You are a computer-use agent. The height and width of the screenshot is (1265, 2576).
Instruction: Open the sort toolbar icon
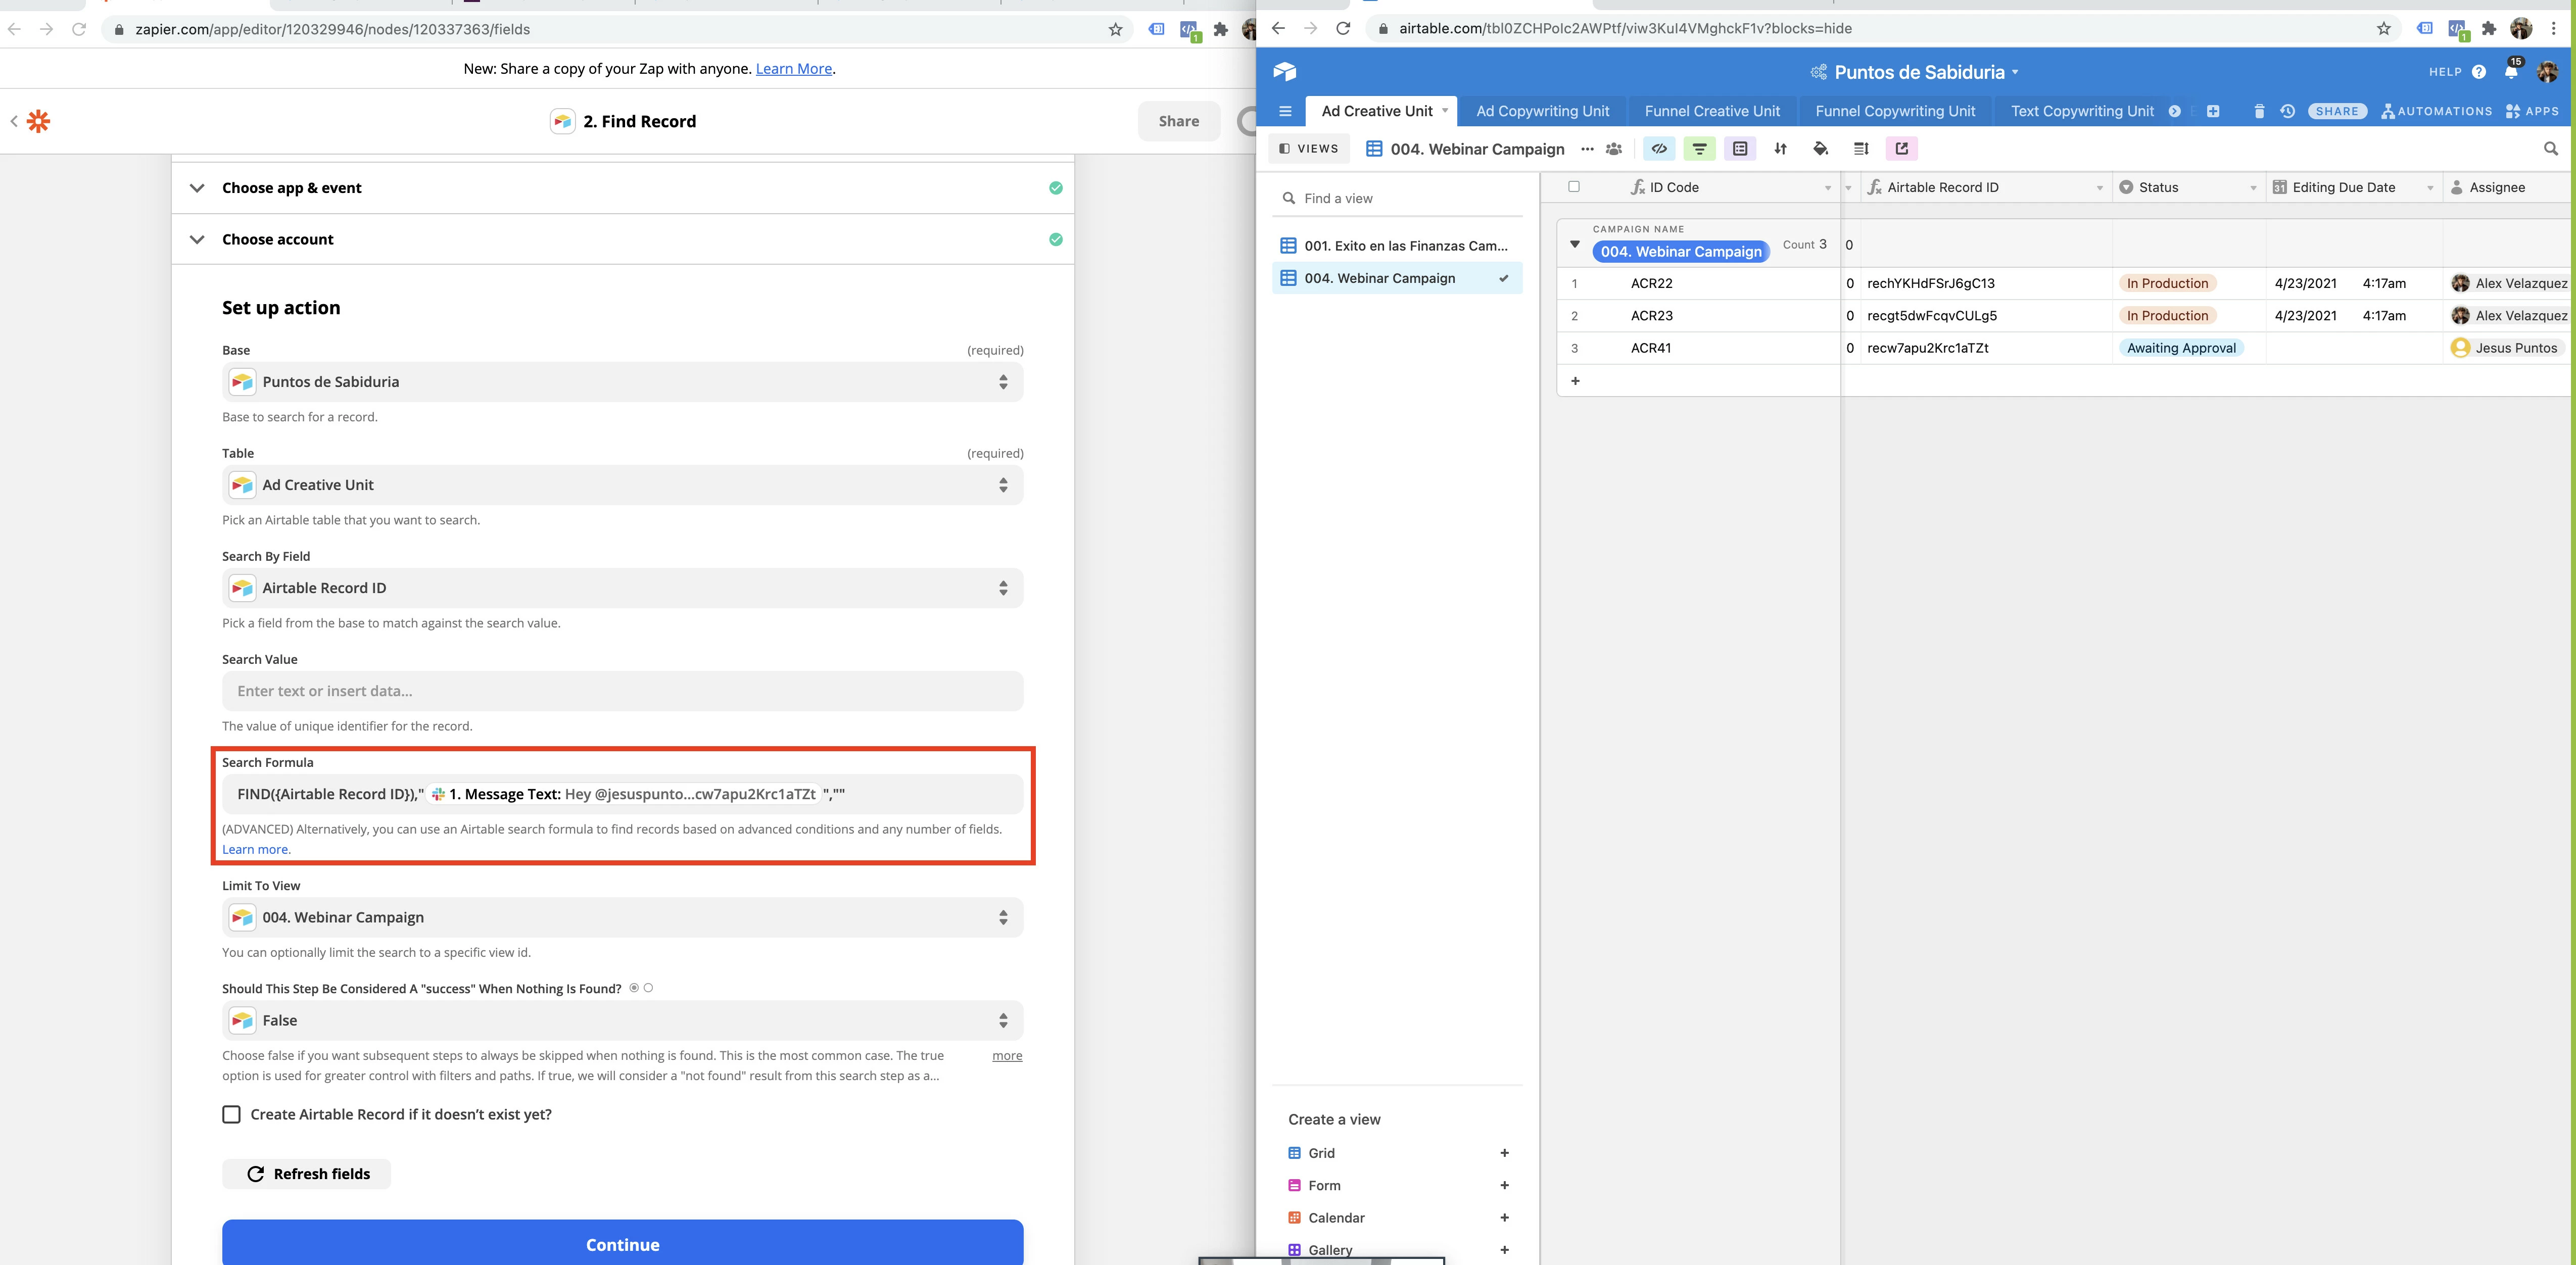tap(1780, 149)
